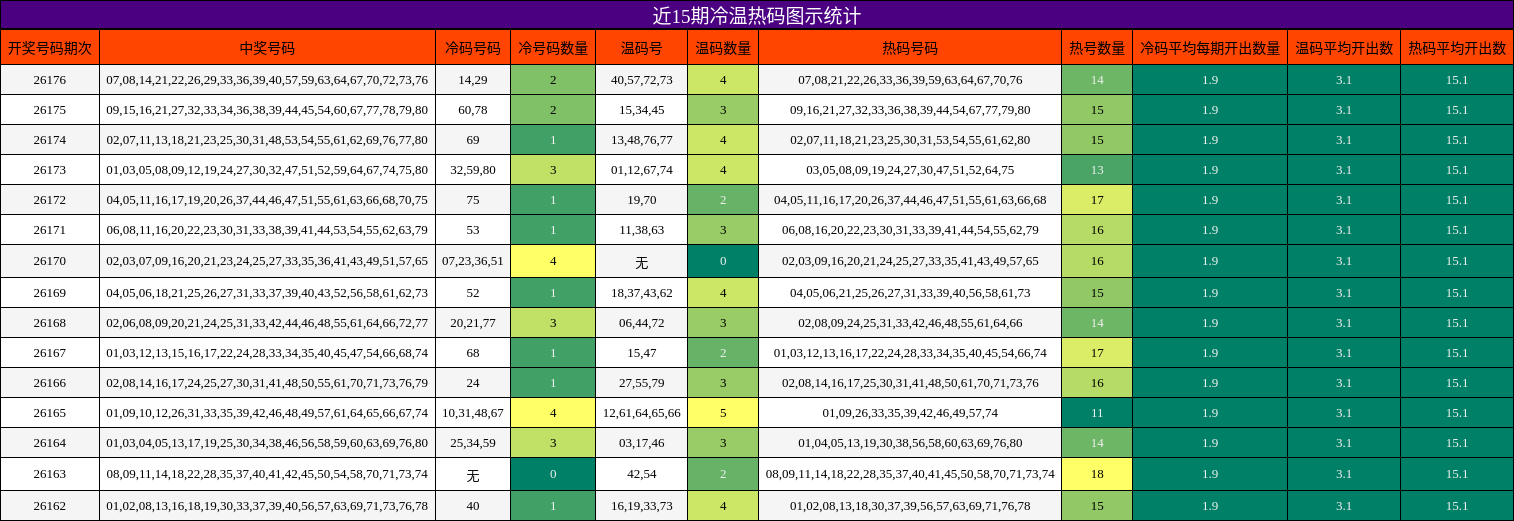This screenshot has height=521, width=1514.
Task: Click warm count 5 in row 26165
Action: [723, 413]
